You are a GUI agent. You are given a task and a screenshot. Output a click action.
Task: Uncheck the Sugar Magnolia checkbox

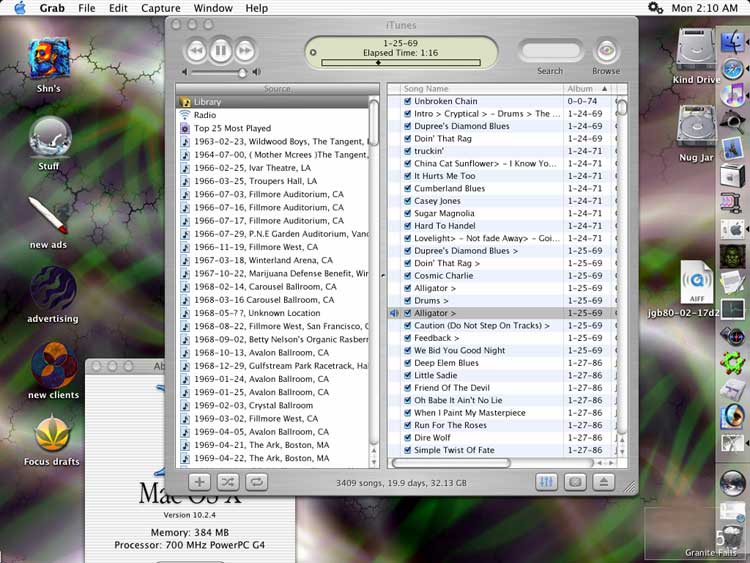tap(408, 213)
